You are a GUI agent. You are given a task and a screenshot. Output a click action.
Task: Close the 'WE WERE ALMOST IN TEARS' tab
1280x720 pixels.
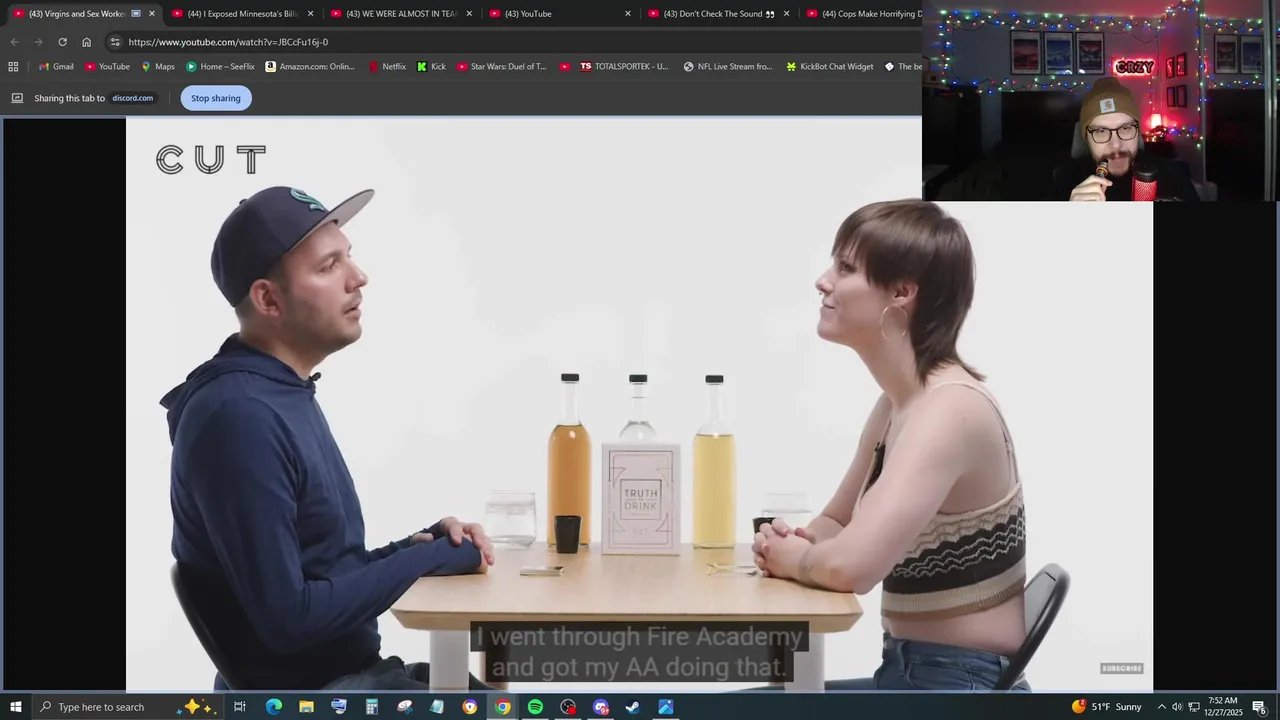pyautogui.click(x=469, y=14)
